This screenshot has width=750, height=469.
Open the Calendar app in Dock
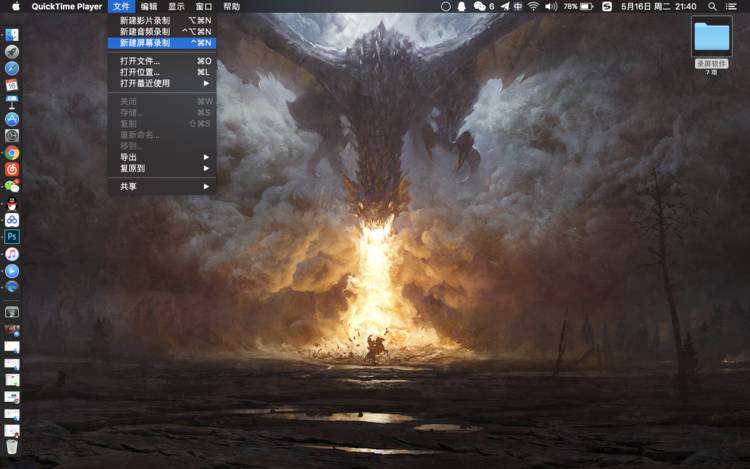[12, 85]
